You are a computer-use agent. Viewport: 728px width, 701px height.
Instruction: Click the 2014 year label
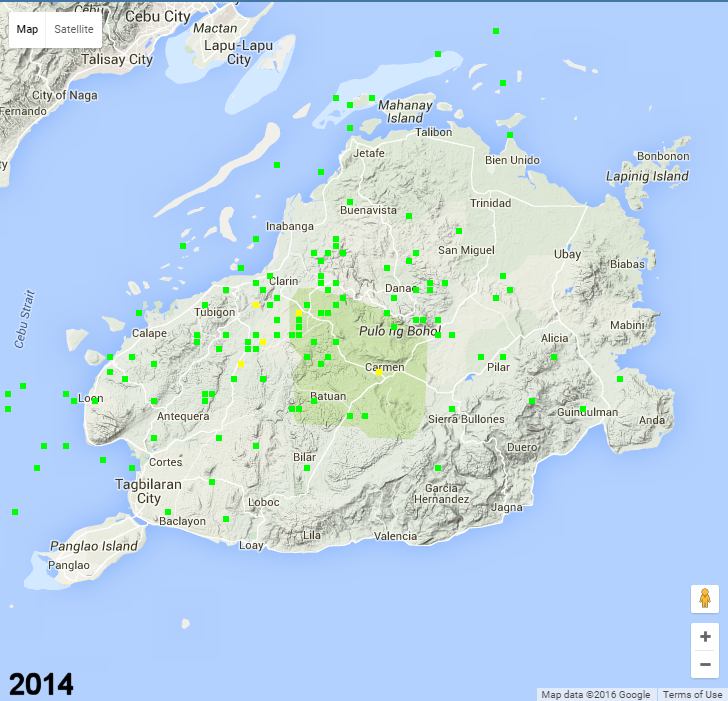(41, 685)
